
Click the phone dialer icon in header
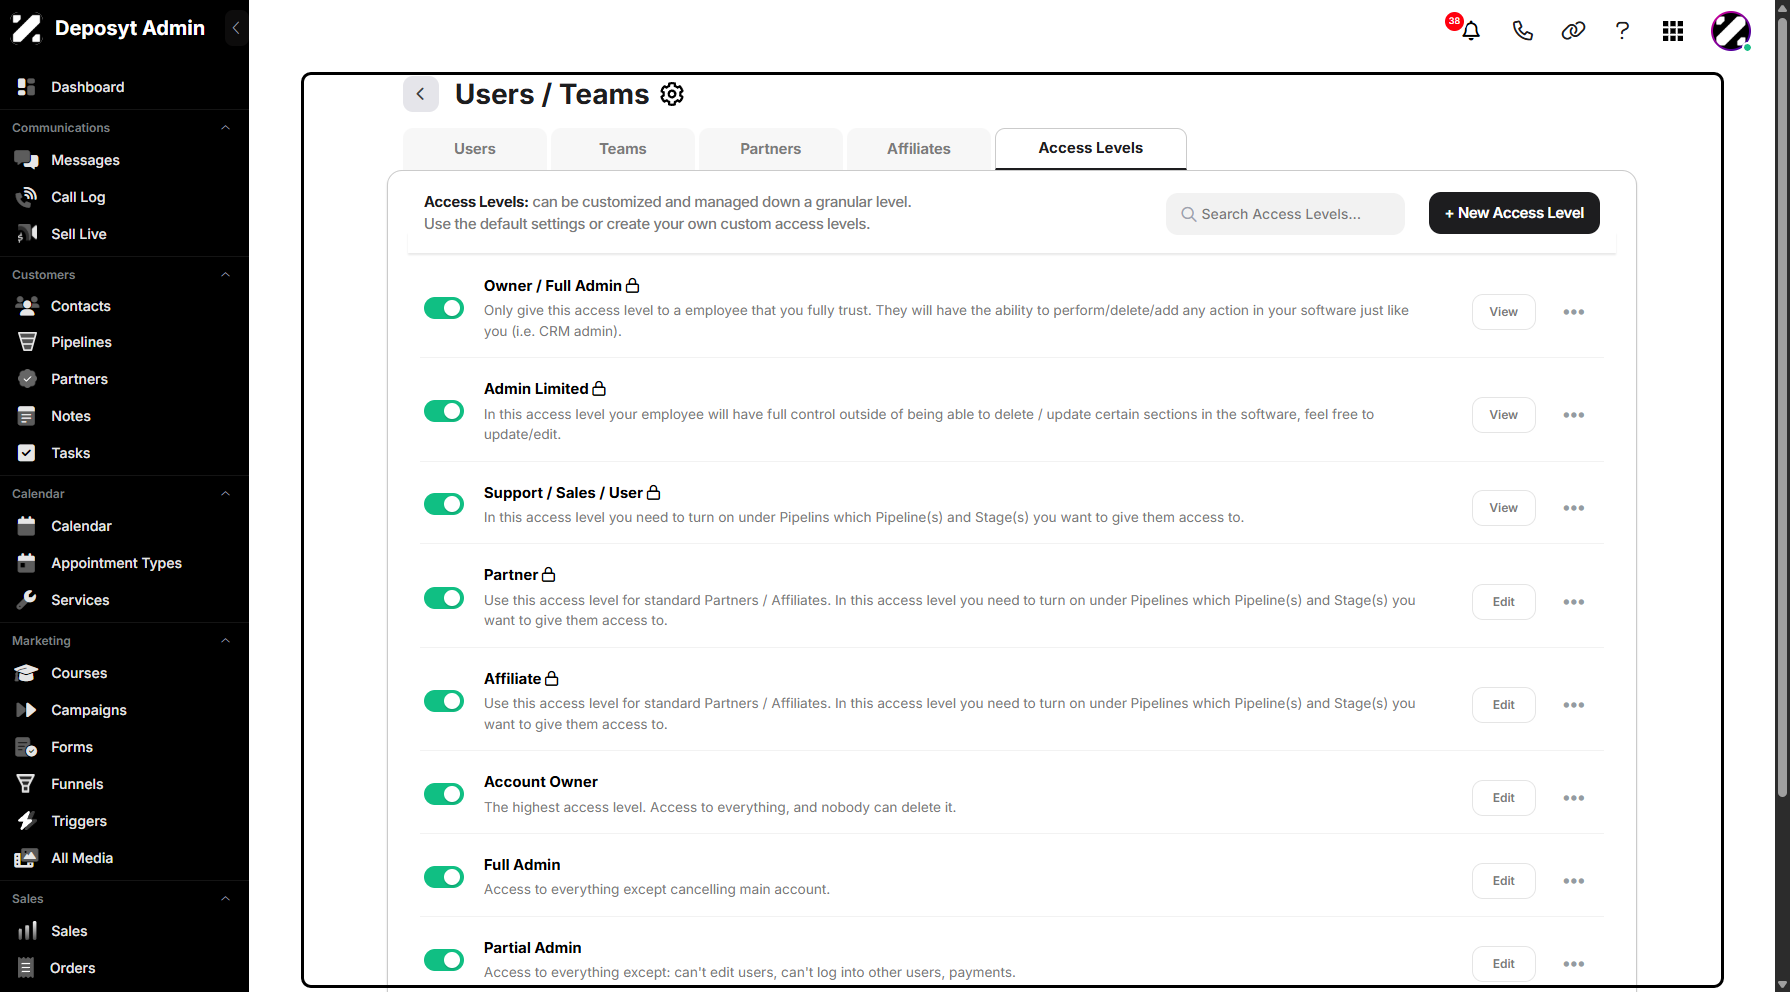click(x=1522, y=31)
